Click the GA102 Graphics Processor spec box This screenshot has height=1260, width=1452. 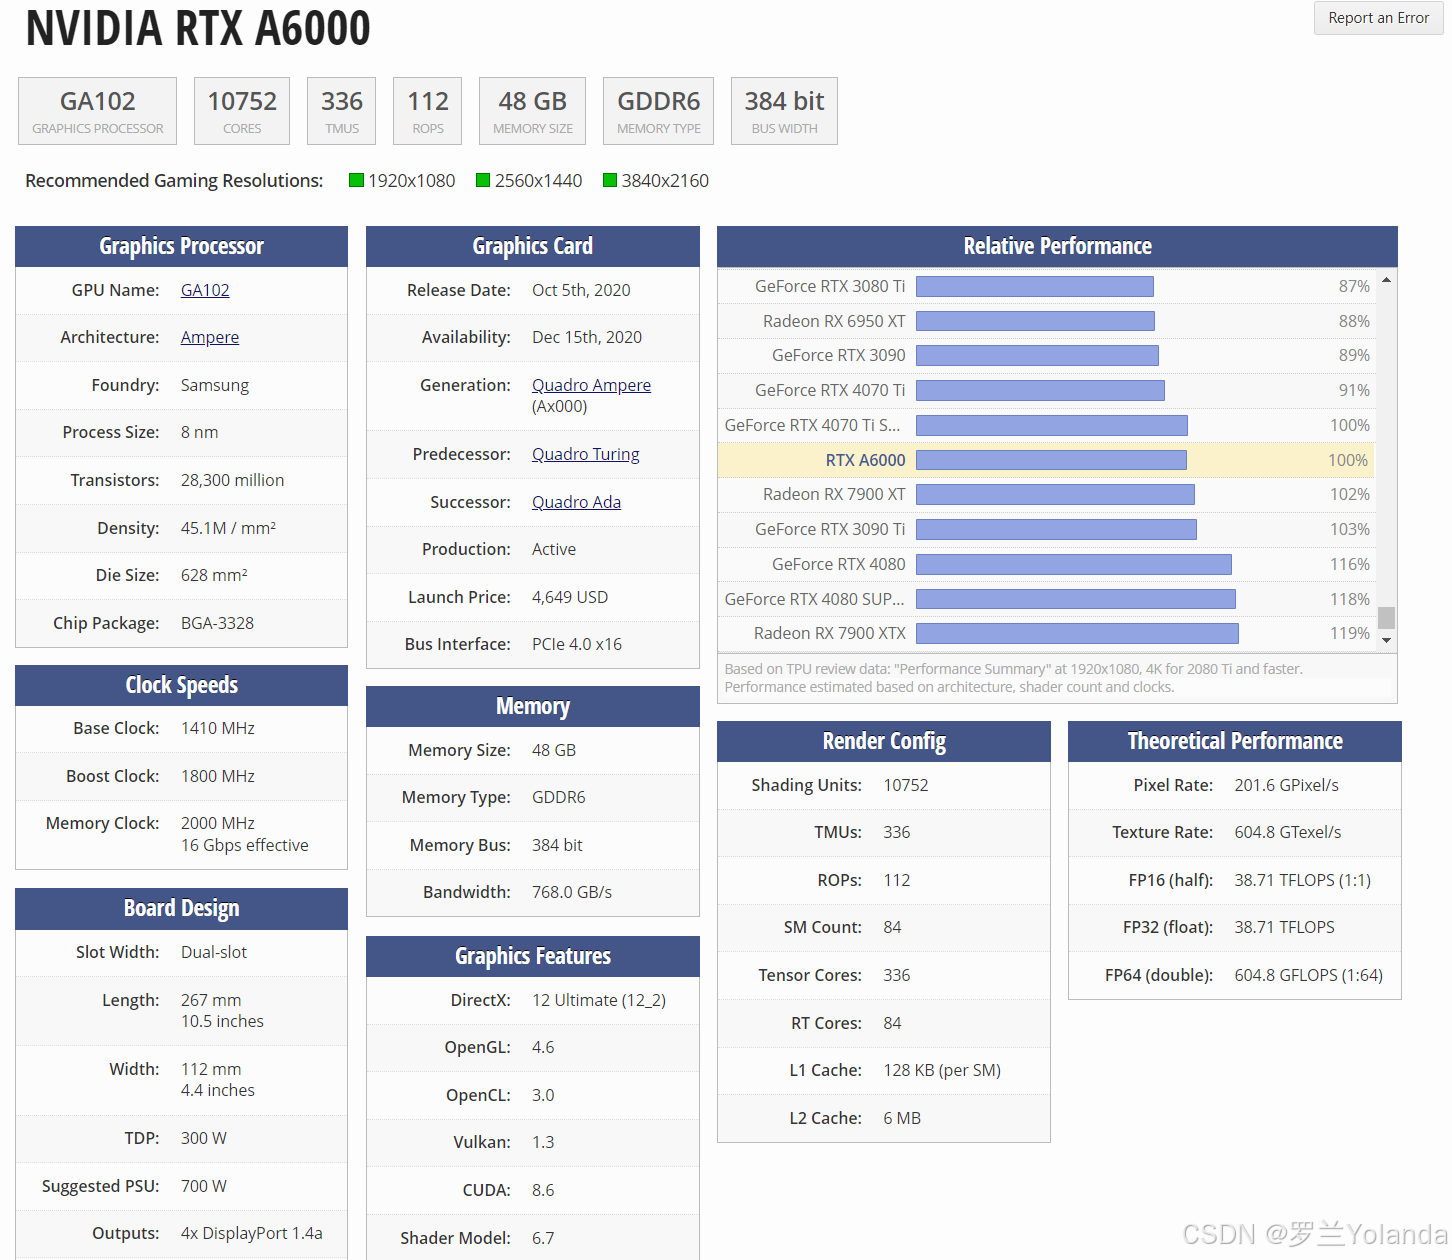[98, 111]
